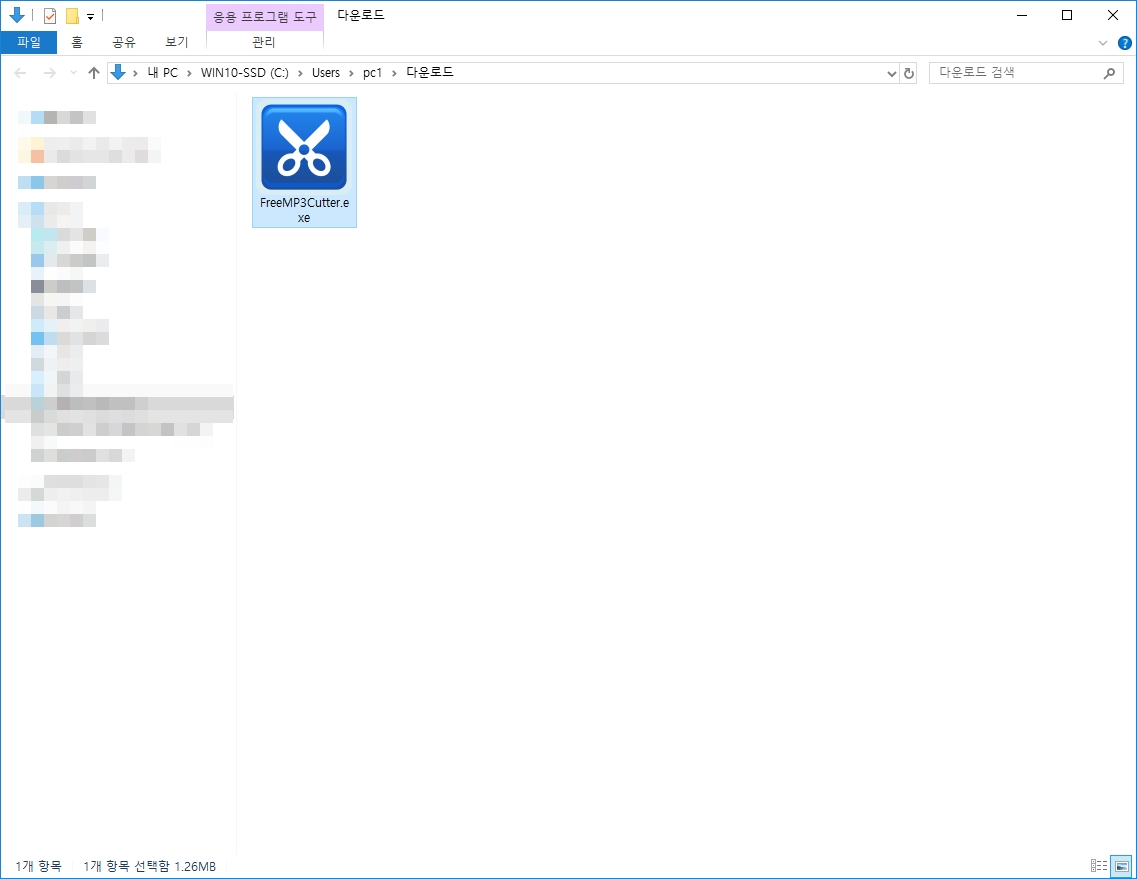Expand the chevron after 내 PC breadcrumb
Image resolution: width=1137 pixels, height=879 pixels.
pyautogui.click(x=189, y=73)
